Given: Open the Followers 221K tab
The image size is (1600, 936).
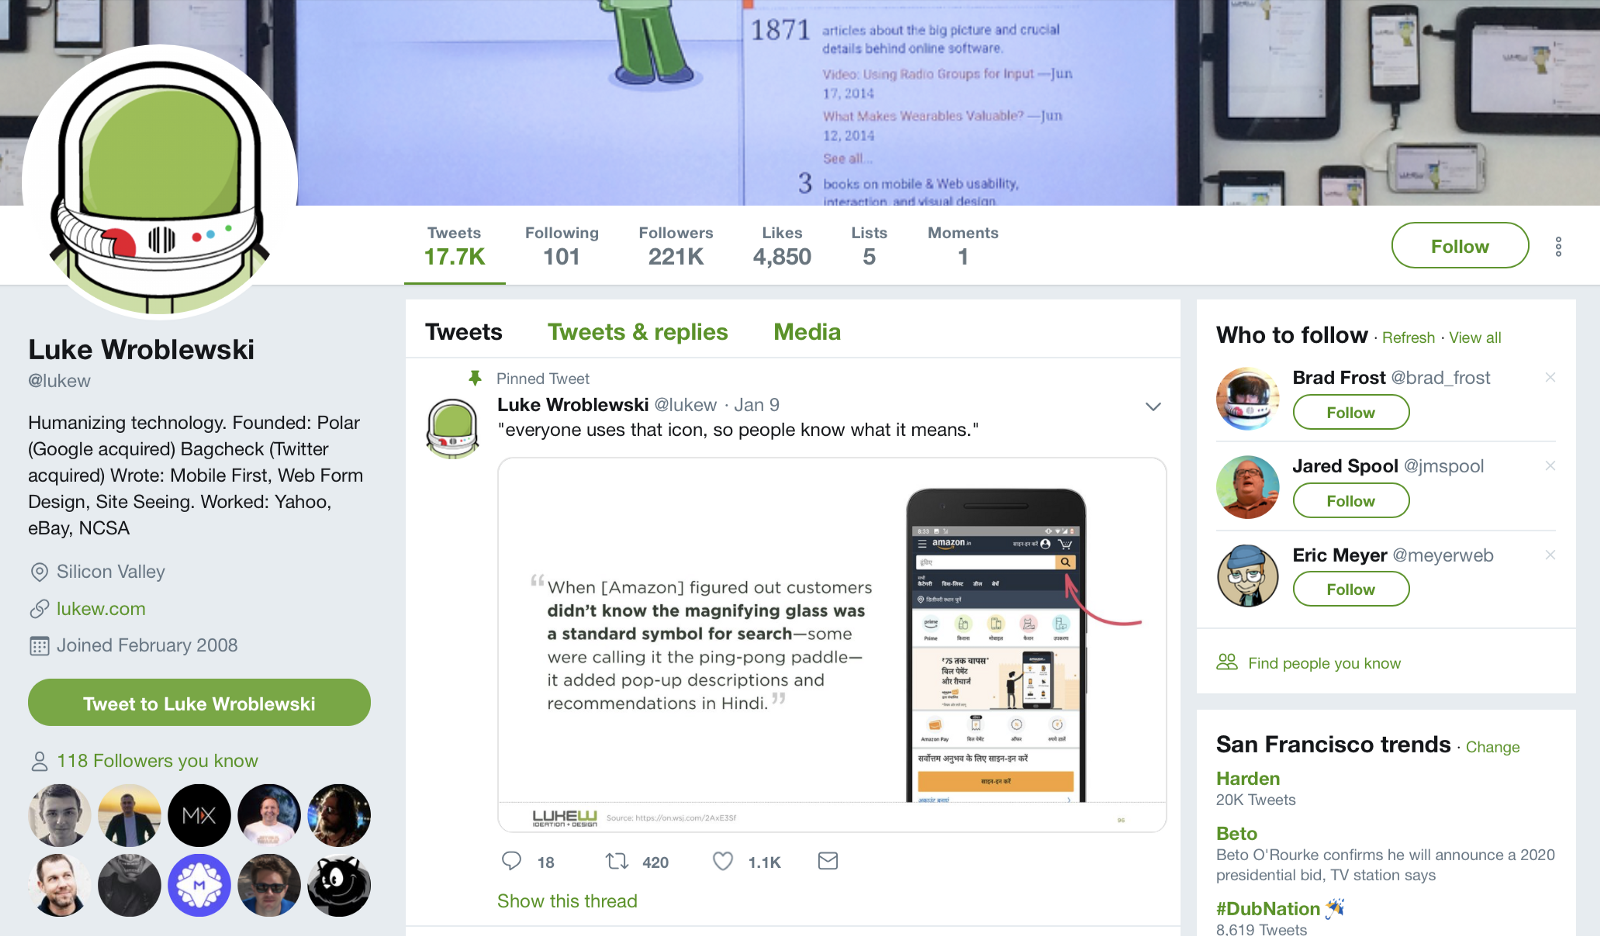Looking at the screenshot, I should coord(676,246).
